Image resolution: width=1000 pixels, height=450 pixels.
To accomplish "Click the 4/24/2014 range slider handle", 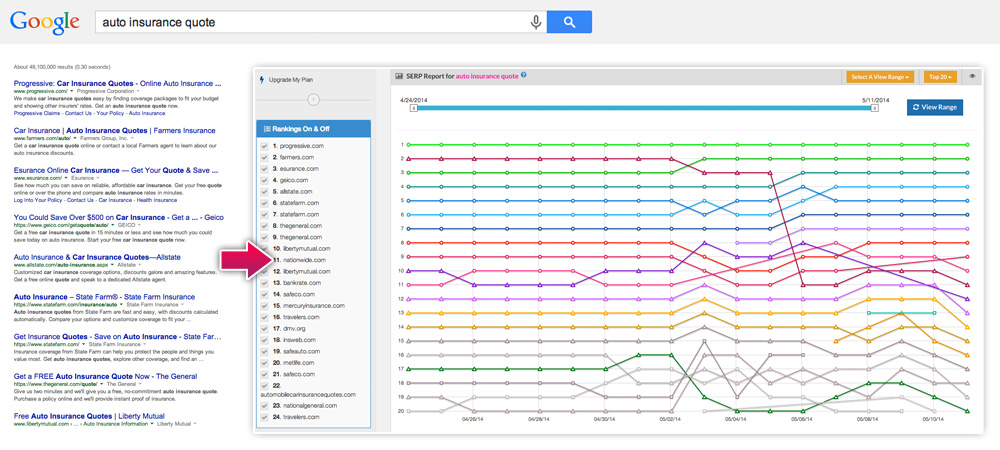I will coord(413,108).
